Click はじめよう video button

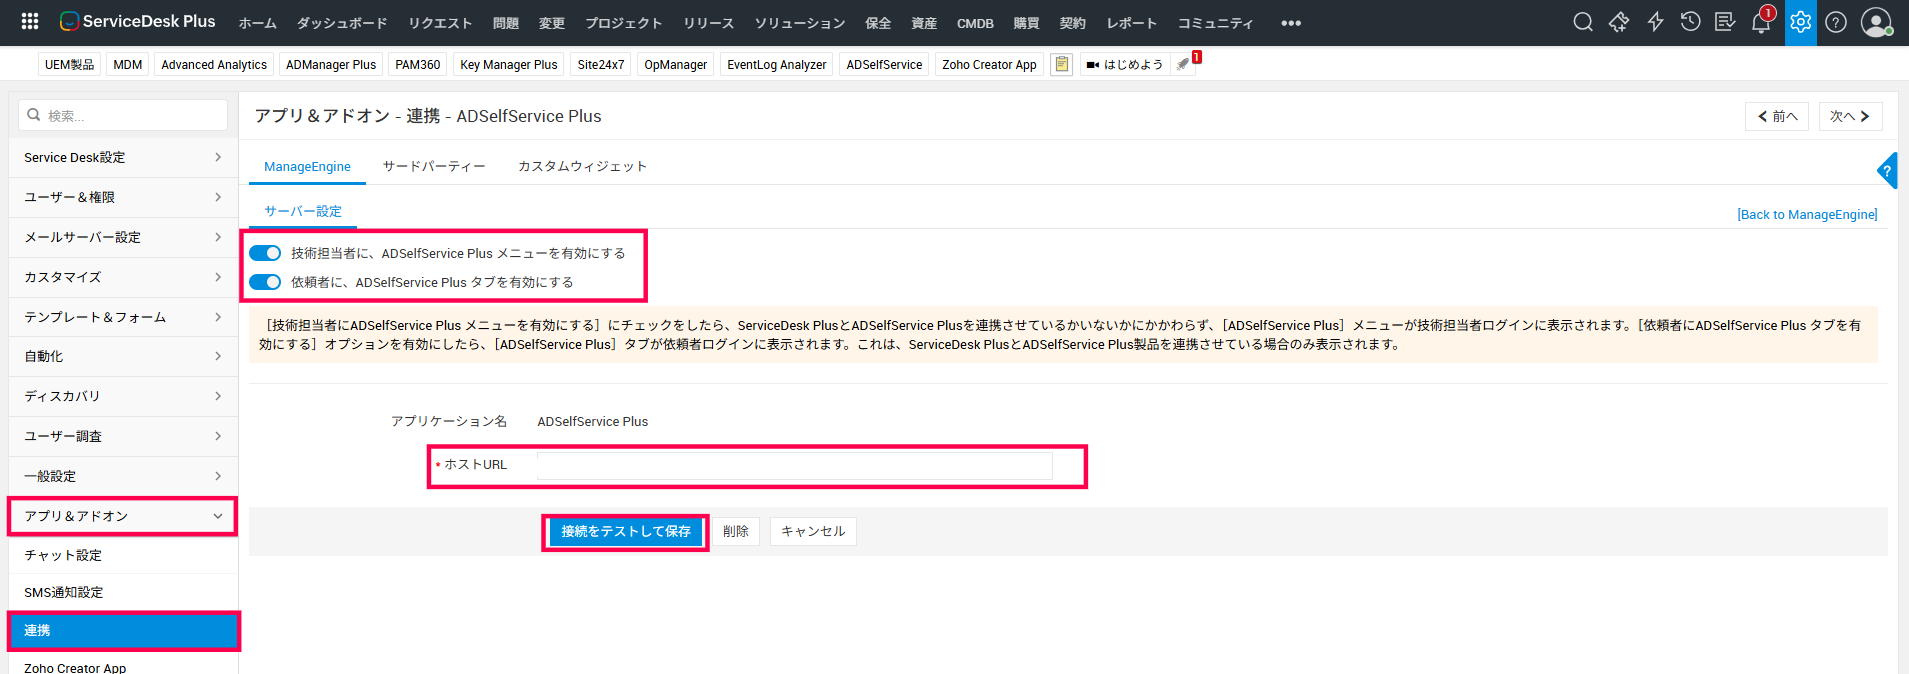pyautogui.click(x=1125, y=64)
